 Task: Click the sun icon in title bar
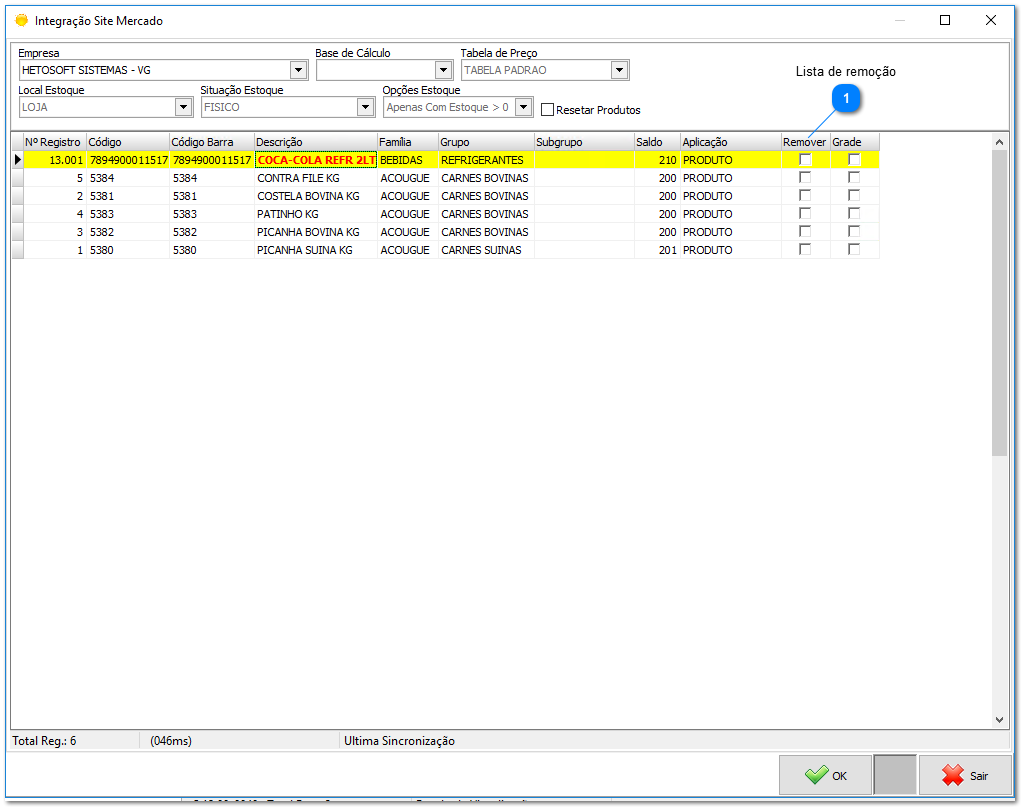pos(21,20)
